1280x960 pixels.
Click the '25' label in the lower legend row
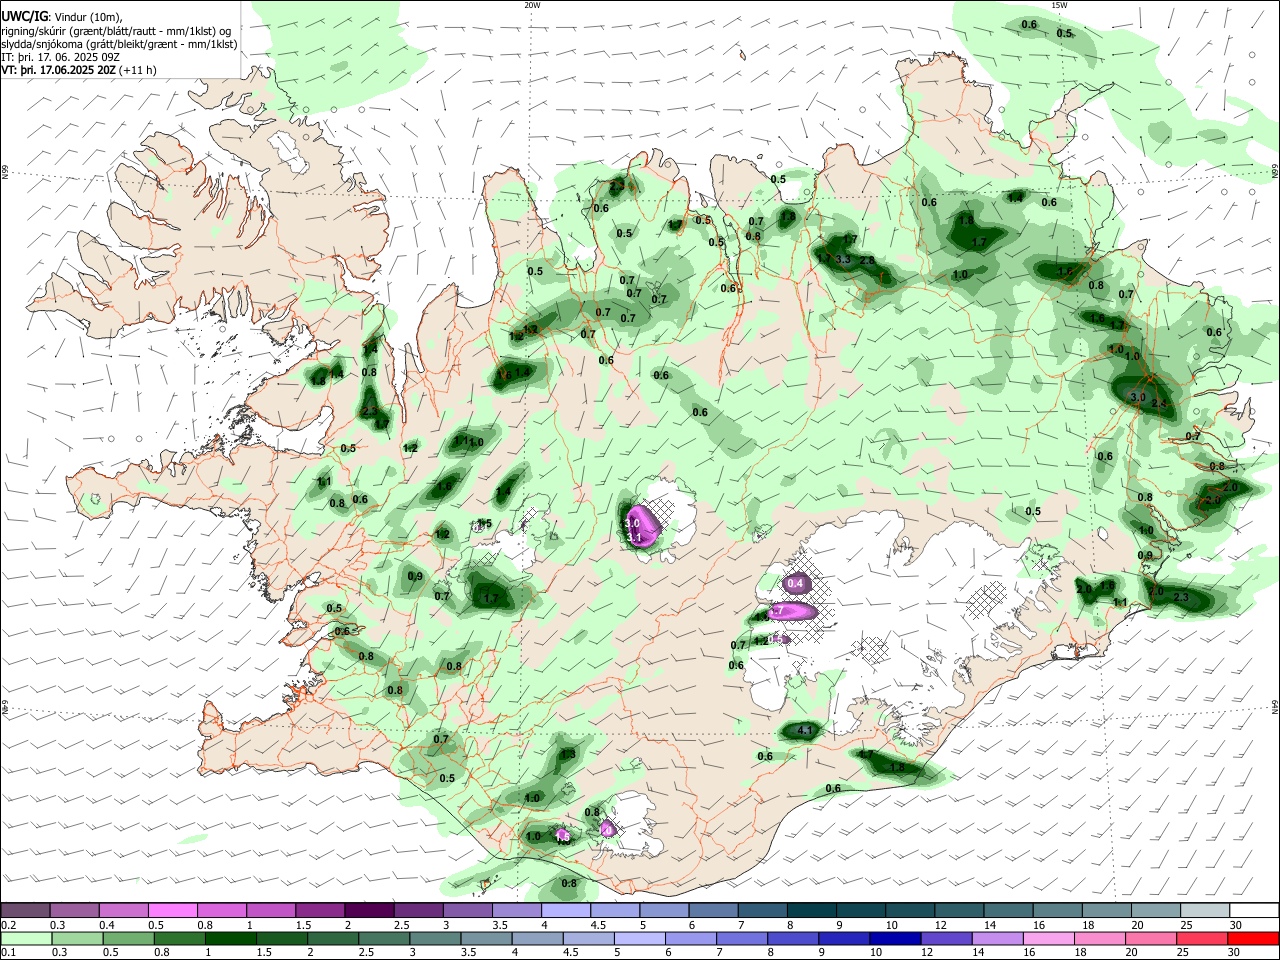pyautogui.click(x=1182, y=952)
